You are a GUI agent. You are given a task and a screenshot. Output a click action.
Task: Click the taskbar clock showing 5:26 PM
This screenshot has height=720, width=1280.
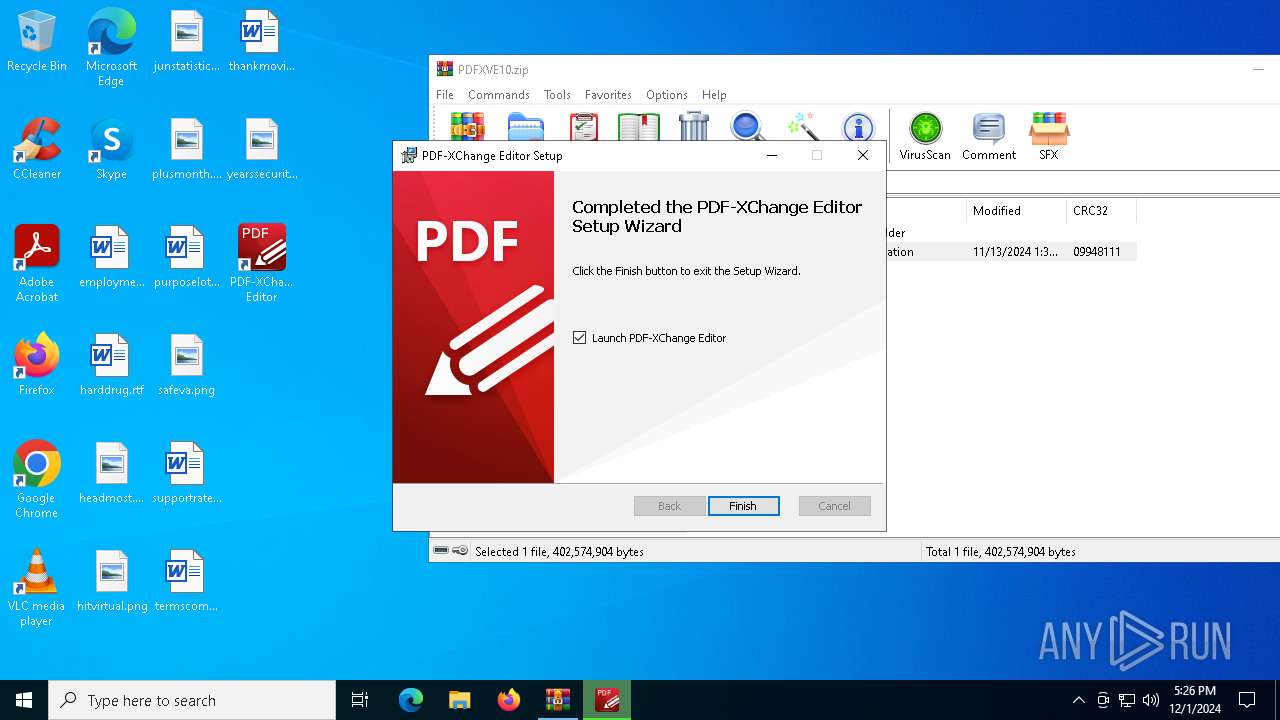tap(1195, 700)
